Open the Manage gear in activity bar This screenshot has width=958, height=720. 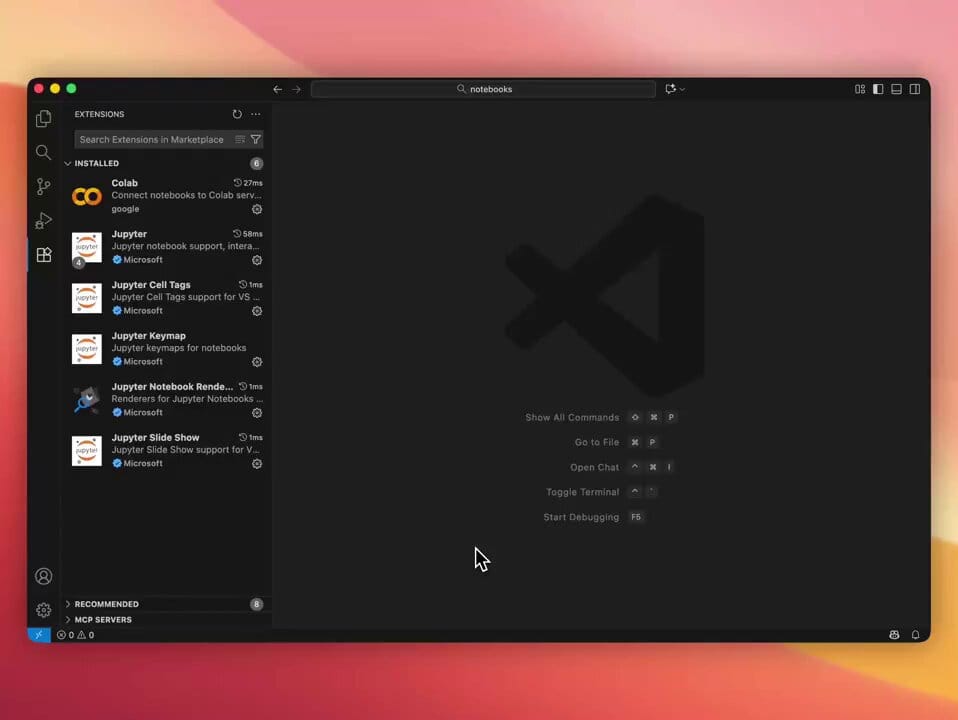click(x=43, y=610)
